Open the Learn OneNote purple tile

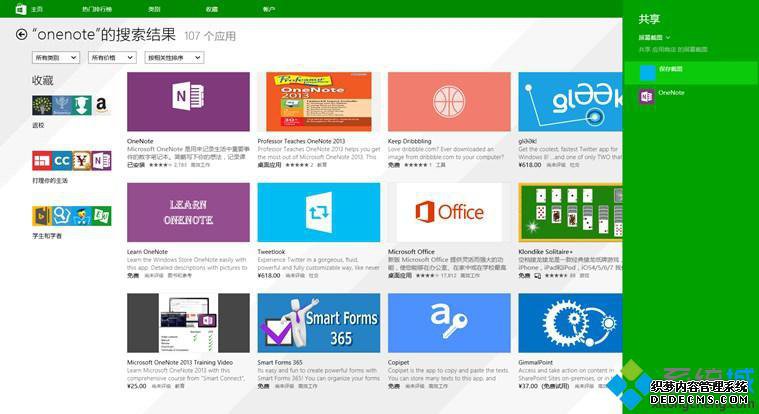(188, 212)
